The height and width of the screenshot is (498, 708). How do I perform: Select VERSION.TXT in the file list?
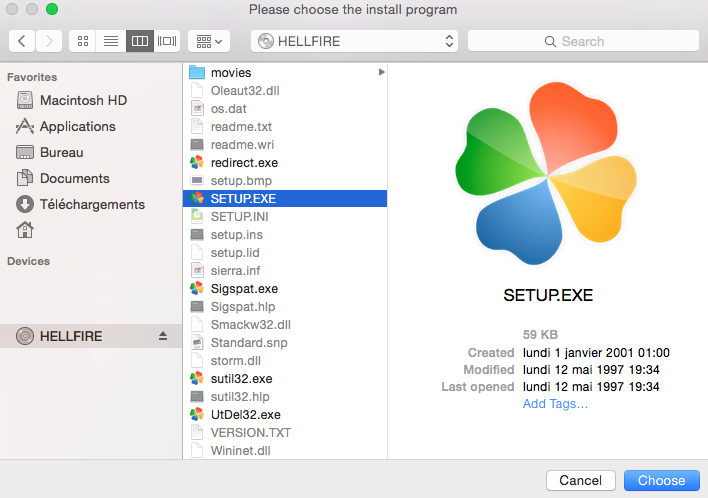click(285, 433)
